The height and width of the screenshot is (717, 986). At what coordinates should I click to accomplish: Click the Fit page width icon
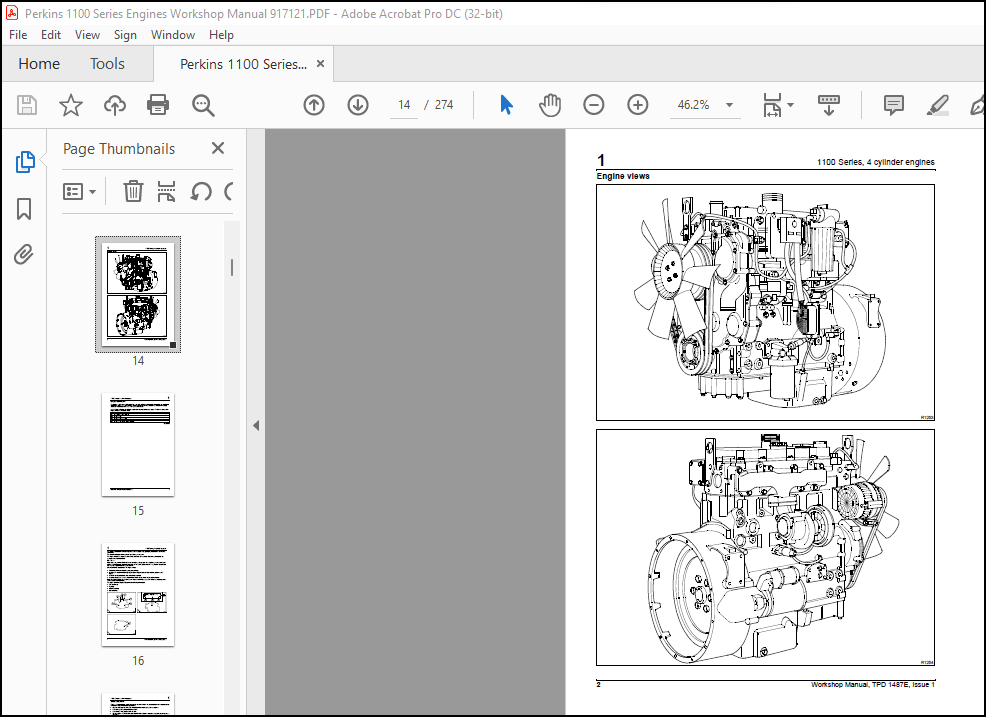pyautogui.click(x=772, y=105)
